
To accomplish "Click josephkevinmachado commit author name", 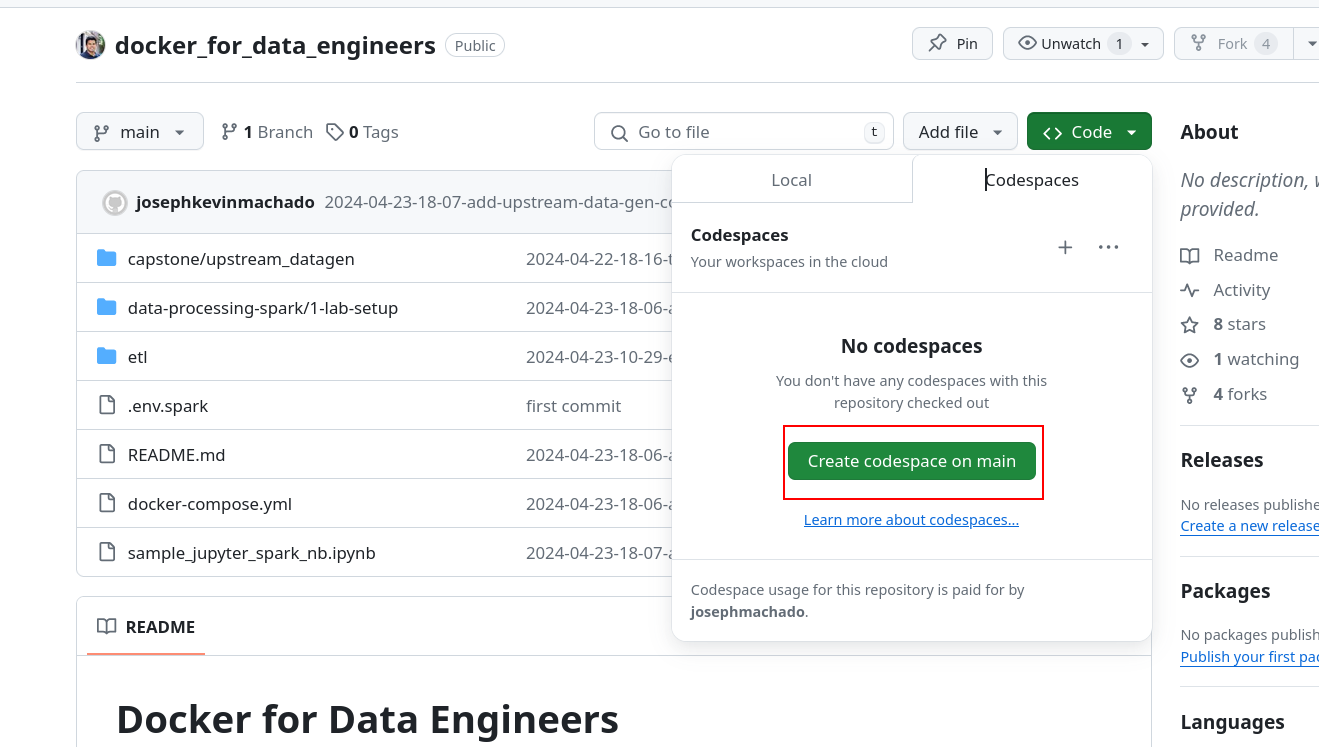I will click(x=225, y=202).
